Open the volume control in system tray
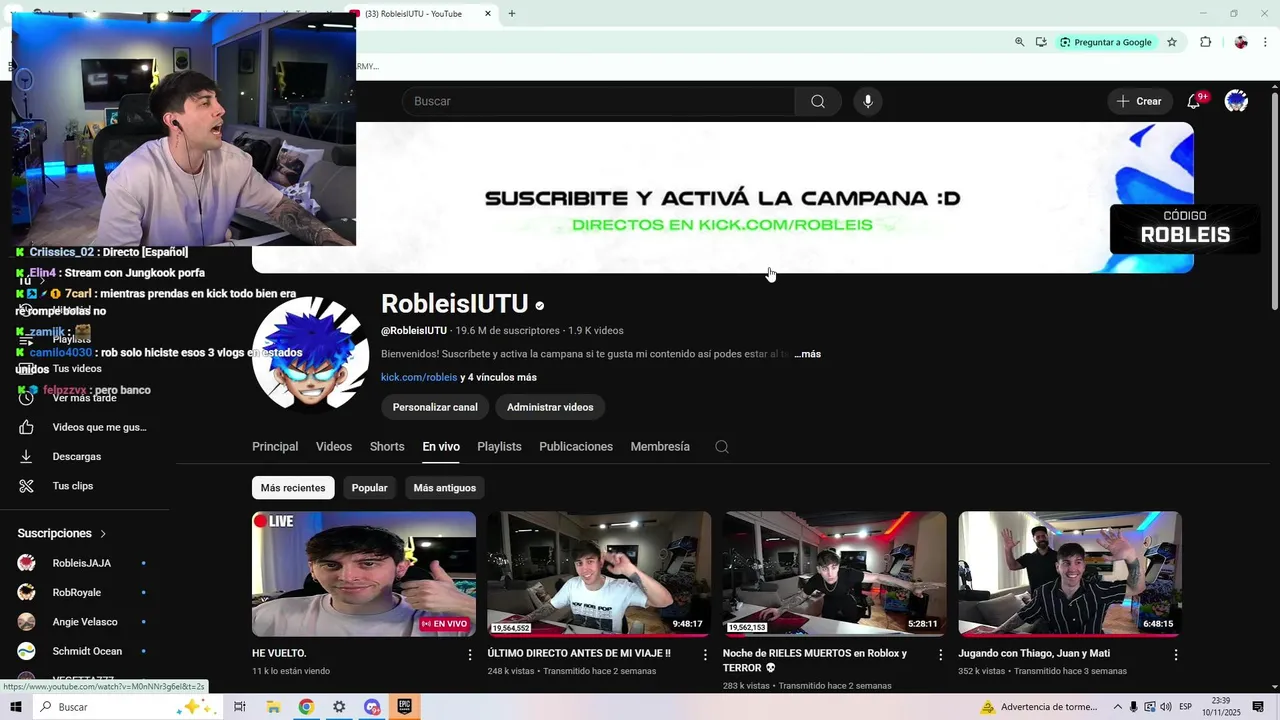This screenshot has width=1280, height=720. click(x=1166, y=707)
